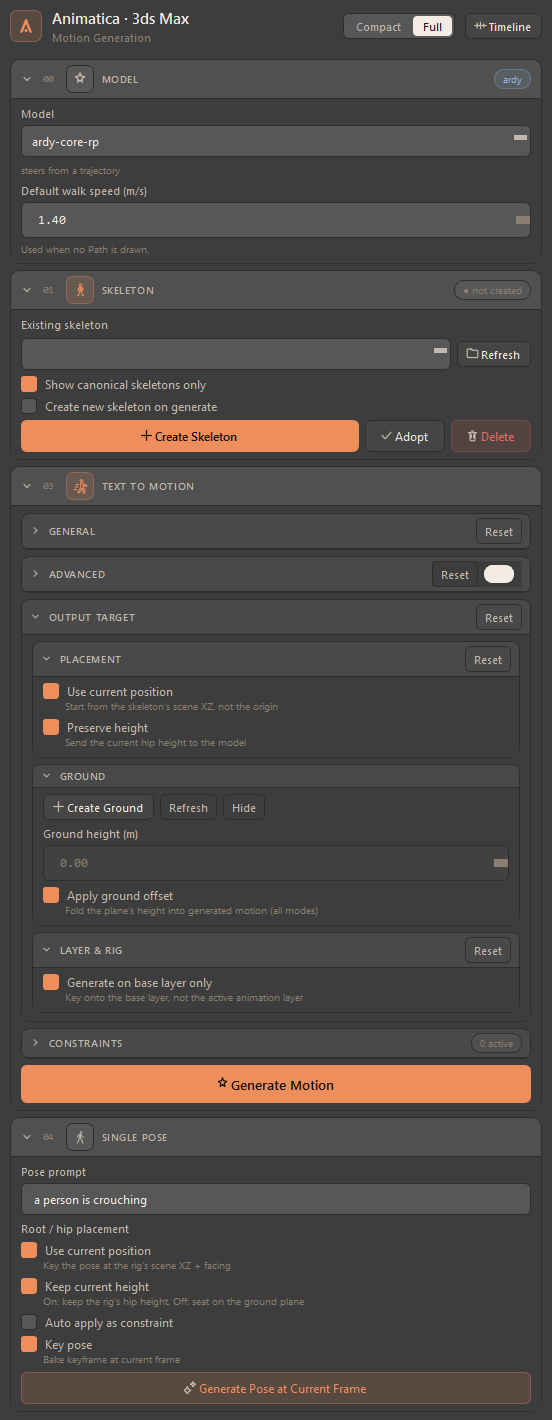Expand the General subsection

pyautogui.click(x=36, y=531)
